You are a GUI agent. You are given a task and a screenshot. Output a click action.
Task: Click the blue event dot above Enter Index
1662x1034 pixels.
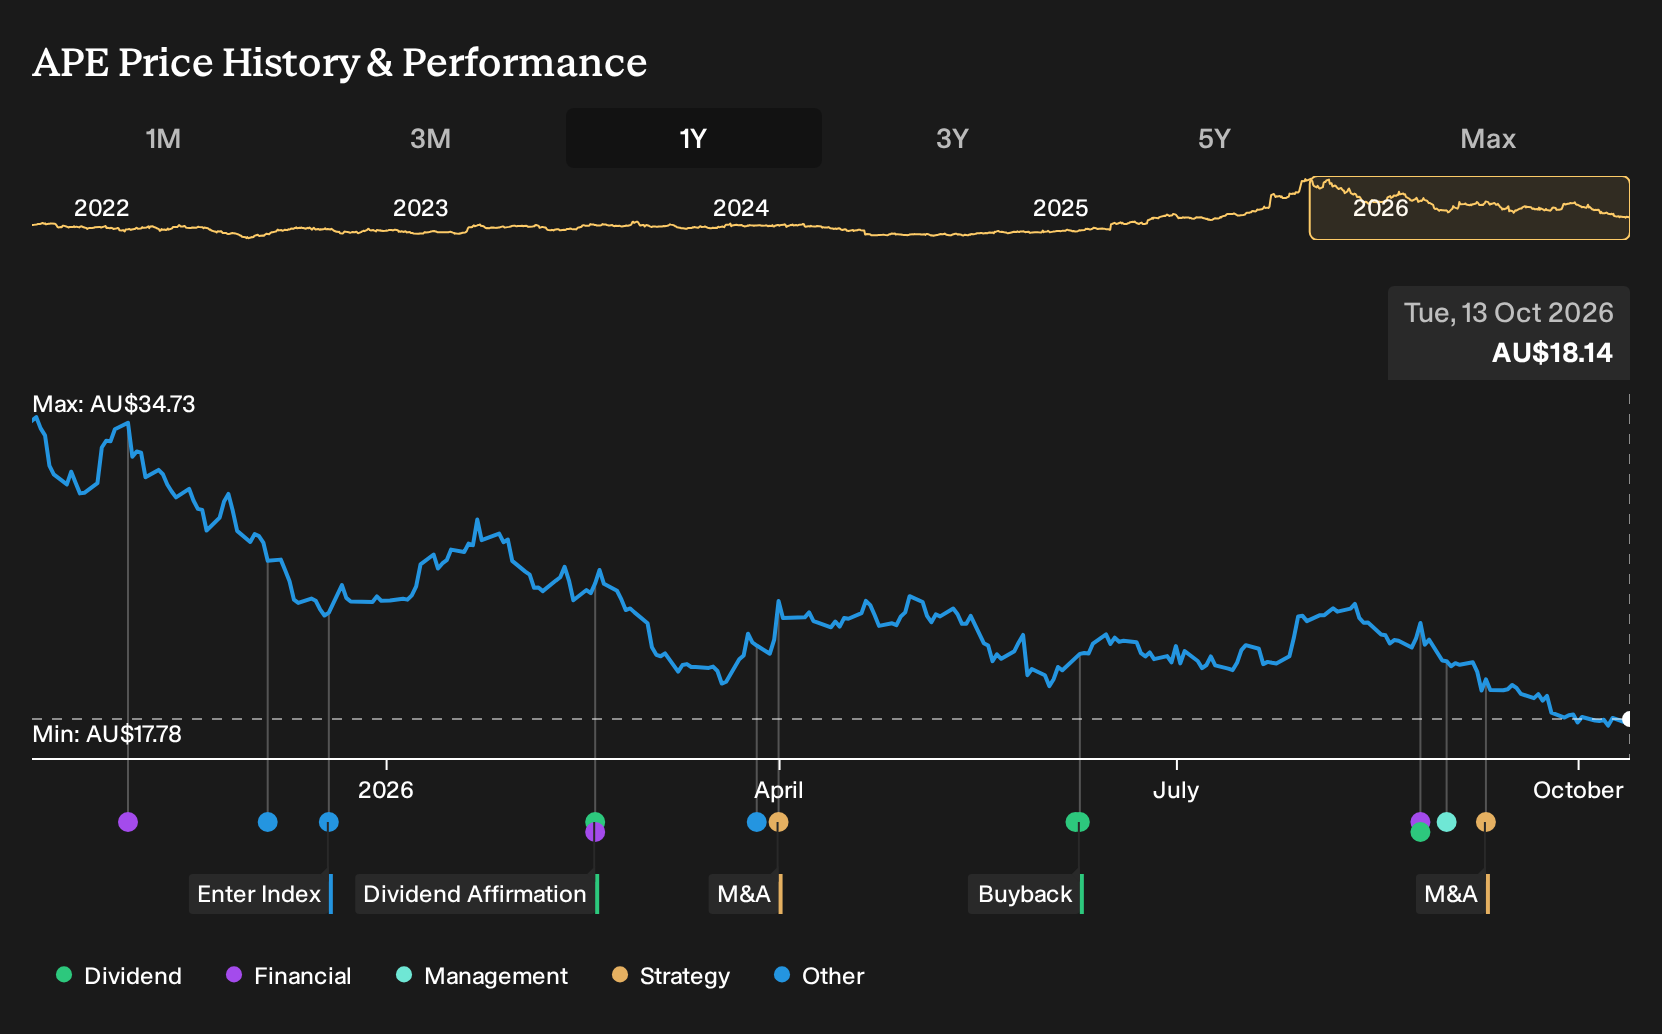(329, 822)
